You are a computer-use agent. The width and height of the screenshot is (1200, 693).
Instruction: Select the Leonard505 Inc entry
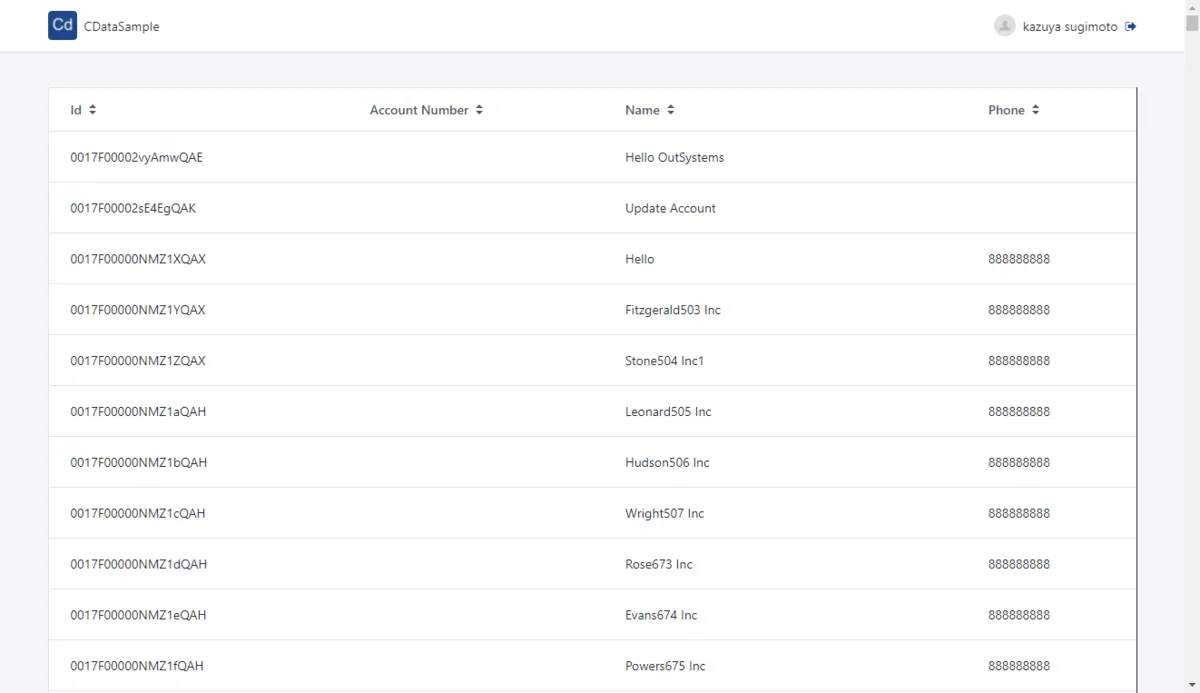click(x=668, y=412)
